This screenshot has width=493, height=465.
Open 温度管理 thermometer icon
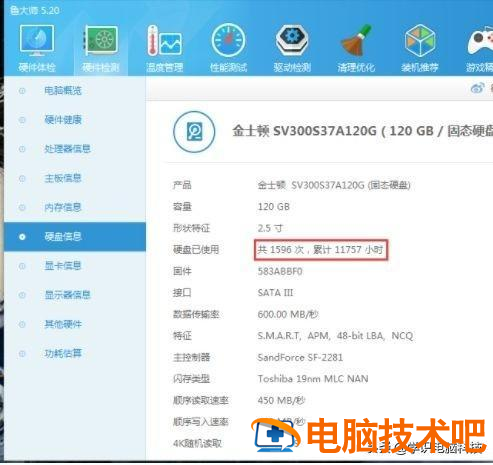tap(165, 40)
